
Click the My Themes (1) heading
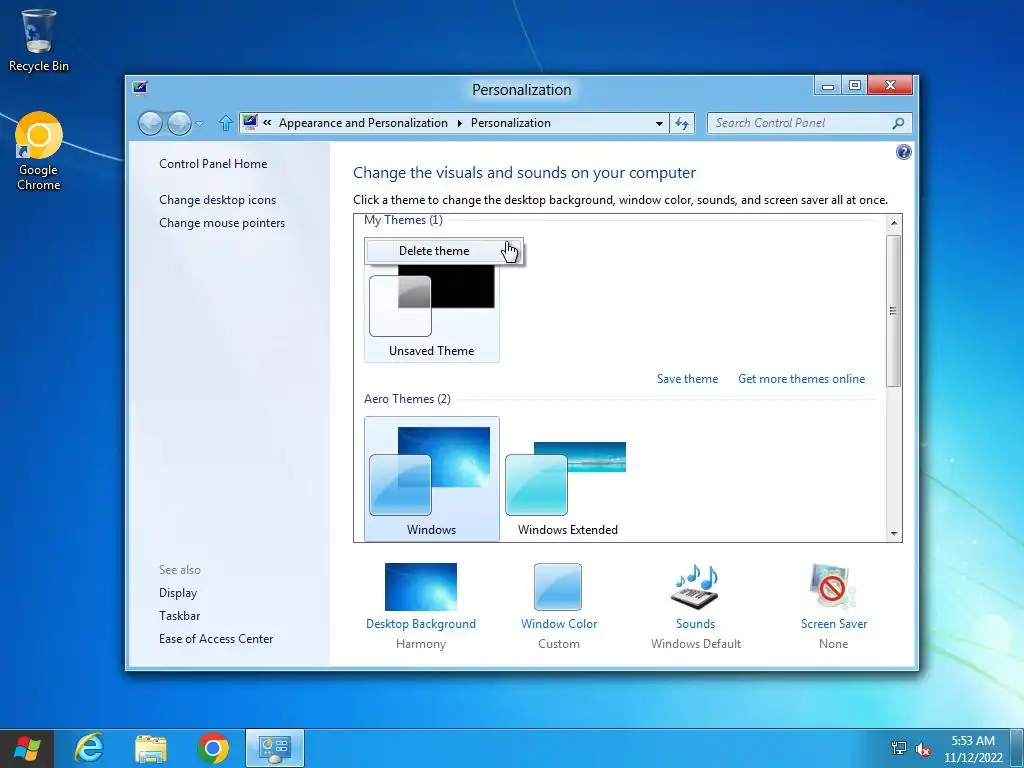(403, 220)
